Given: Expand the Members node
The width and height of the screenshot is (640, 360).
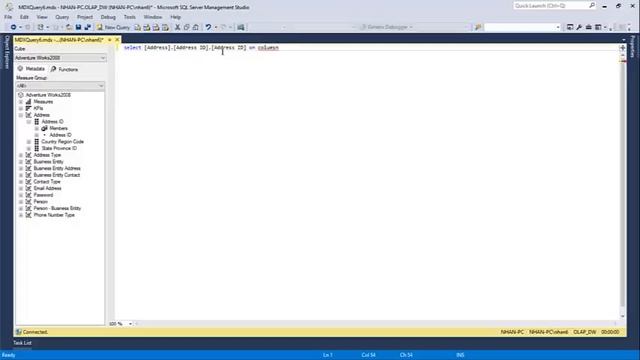Looking at the screenshot, I should pos(37,129).
